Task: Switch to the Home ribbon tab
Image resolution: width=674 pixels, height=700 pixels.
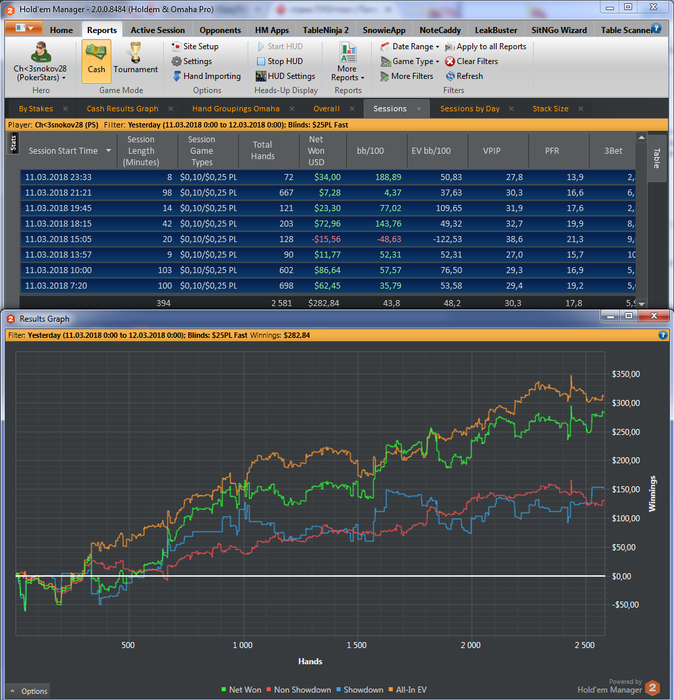Action: click(61, 30)
